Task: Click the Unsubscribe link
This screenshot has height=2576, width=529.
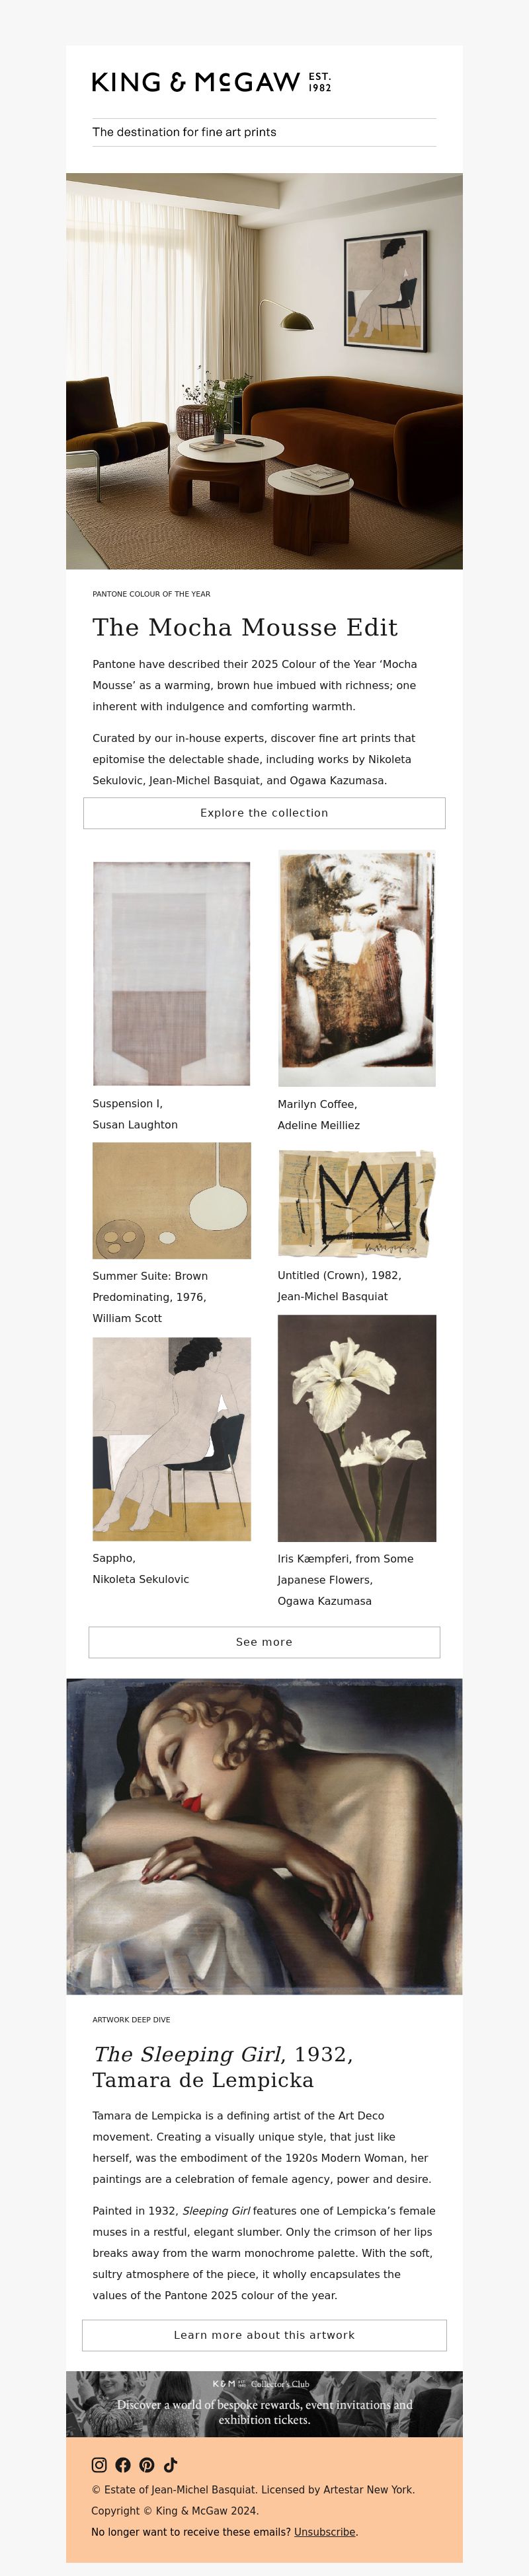Action: coord(324,2531)
